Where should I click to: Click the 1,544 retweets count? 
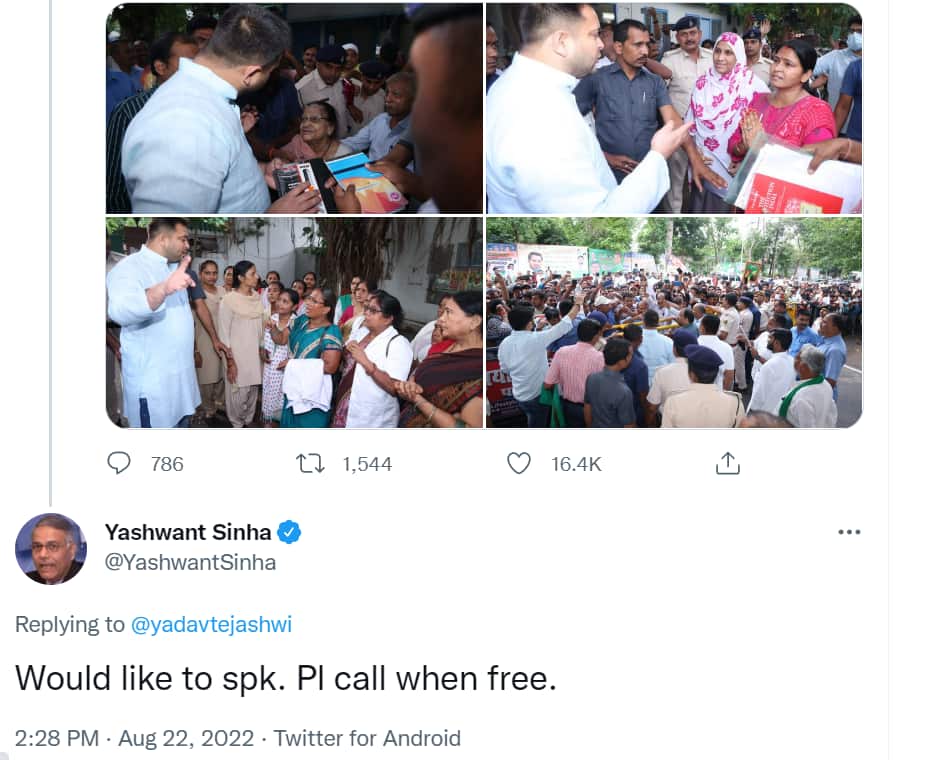367,464
